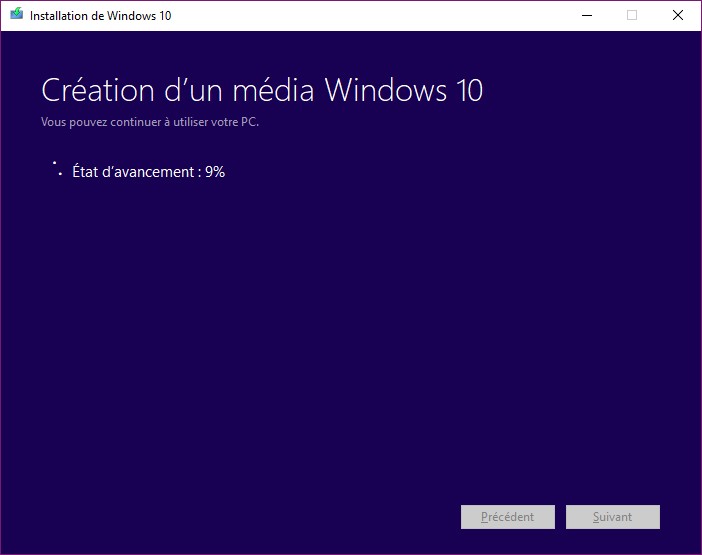Click the underlined P of Précédent
This screenshot has height=555, width=702.
[x=485, y=517]
